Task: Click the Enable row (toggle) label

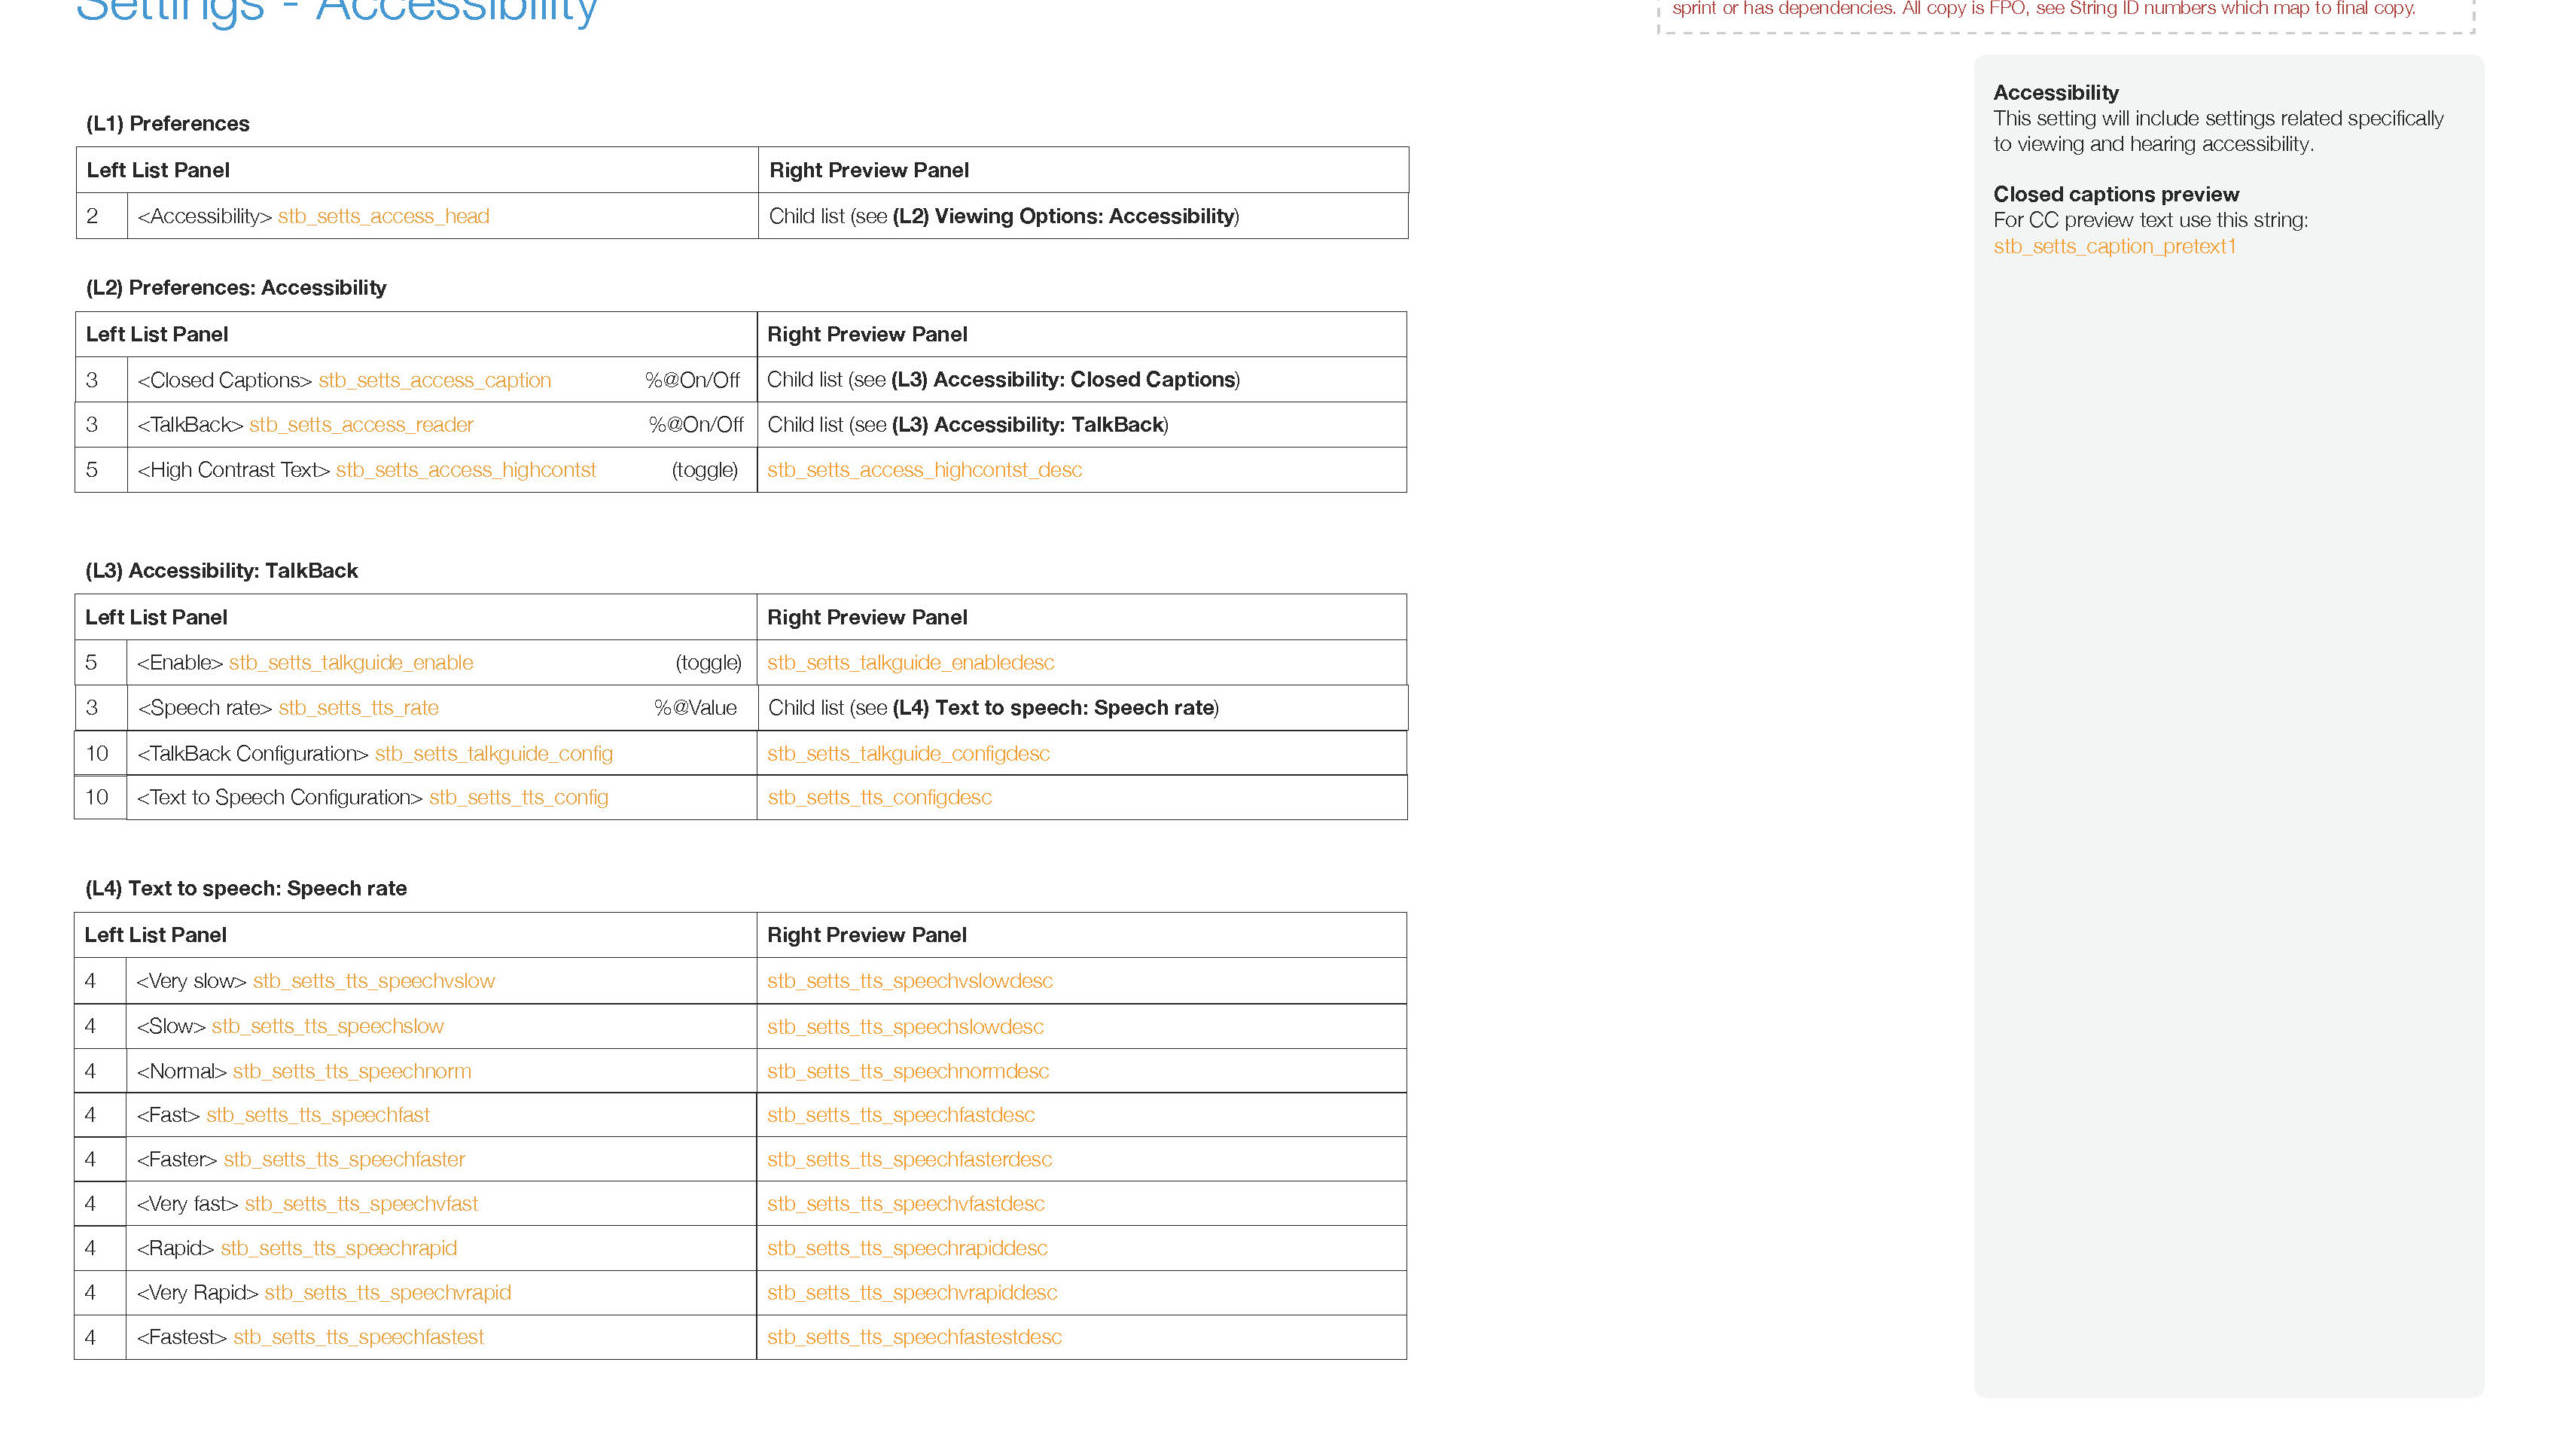Action: (x=708, y=663)
